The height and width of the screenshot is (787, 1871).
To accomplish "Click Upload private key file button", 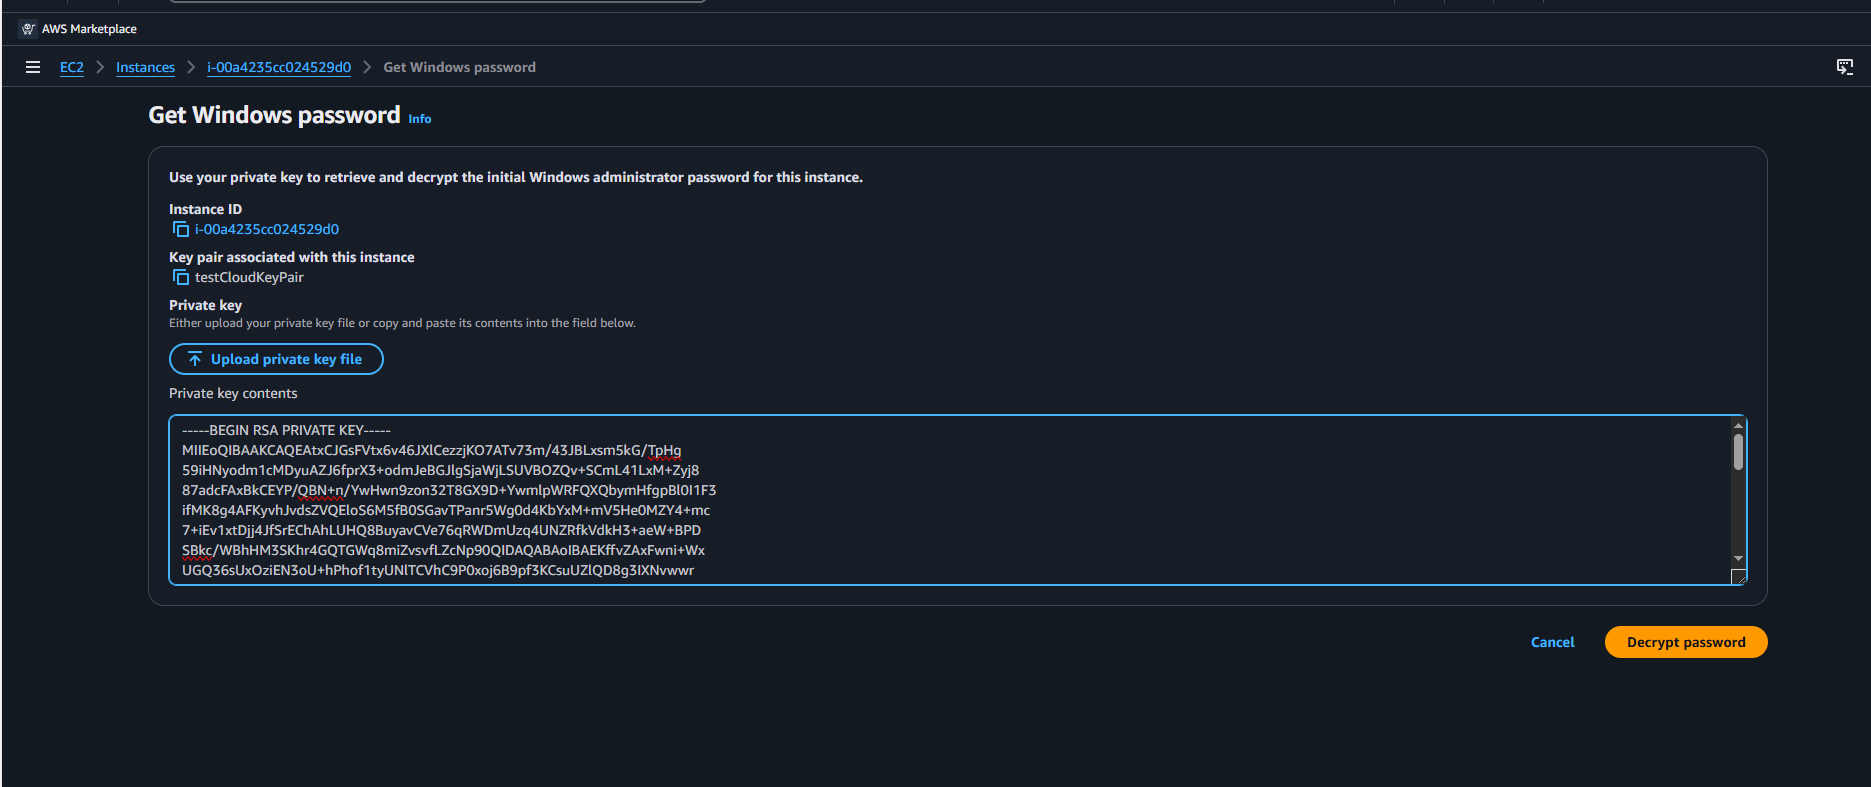I will pos(276,359).
